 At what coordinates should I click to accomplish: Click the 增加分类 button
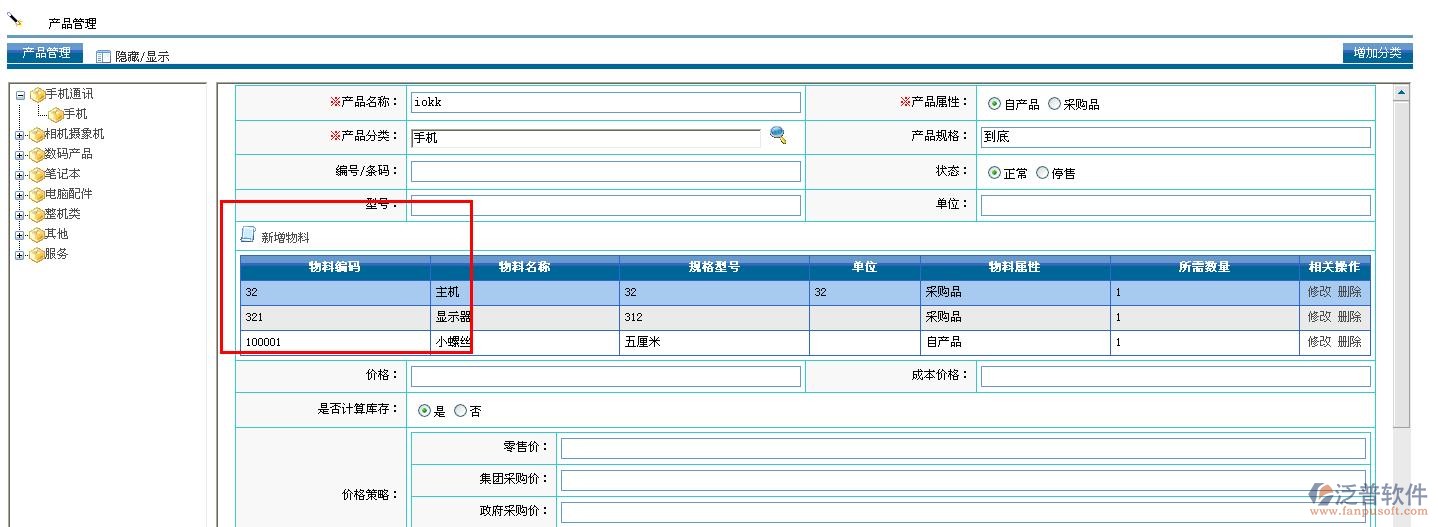point(1377,53)
